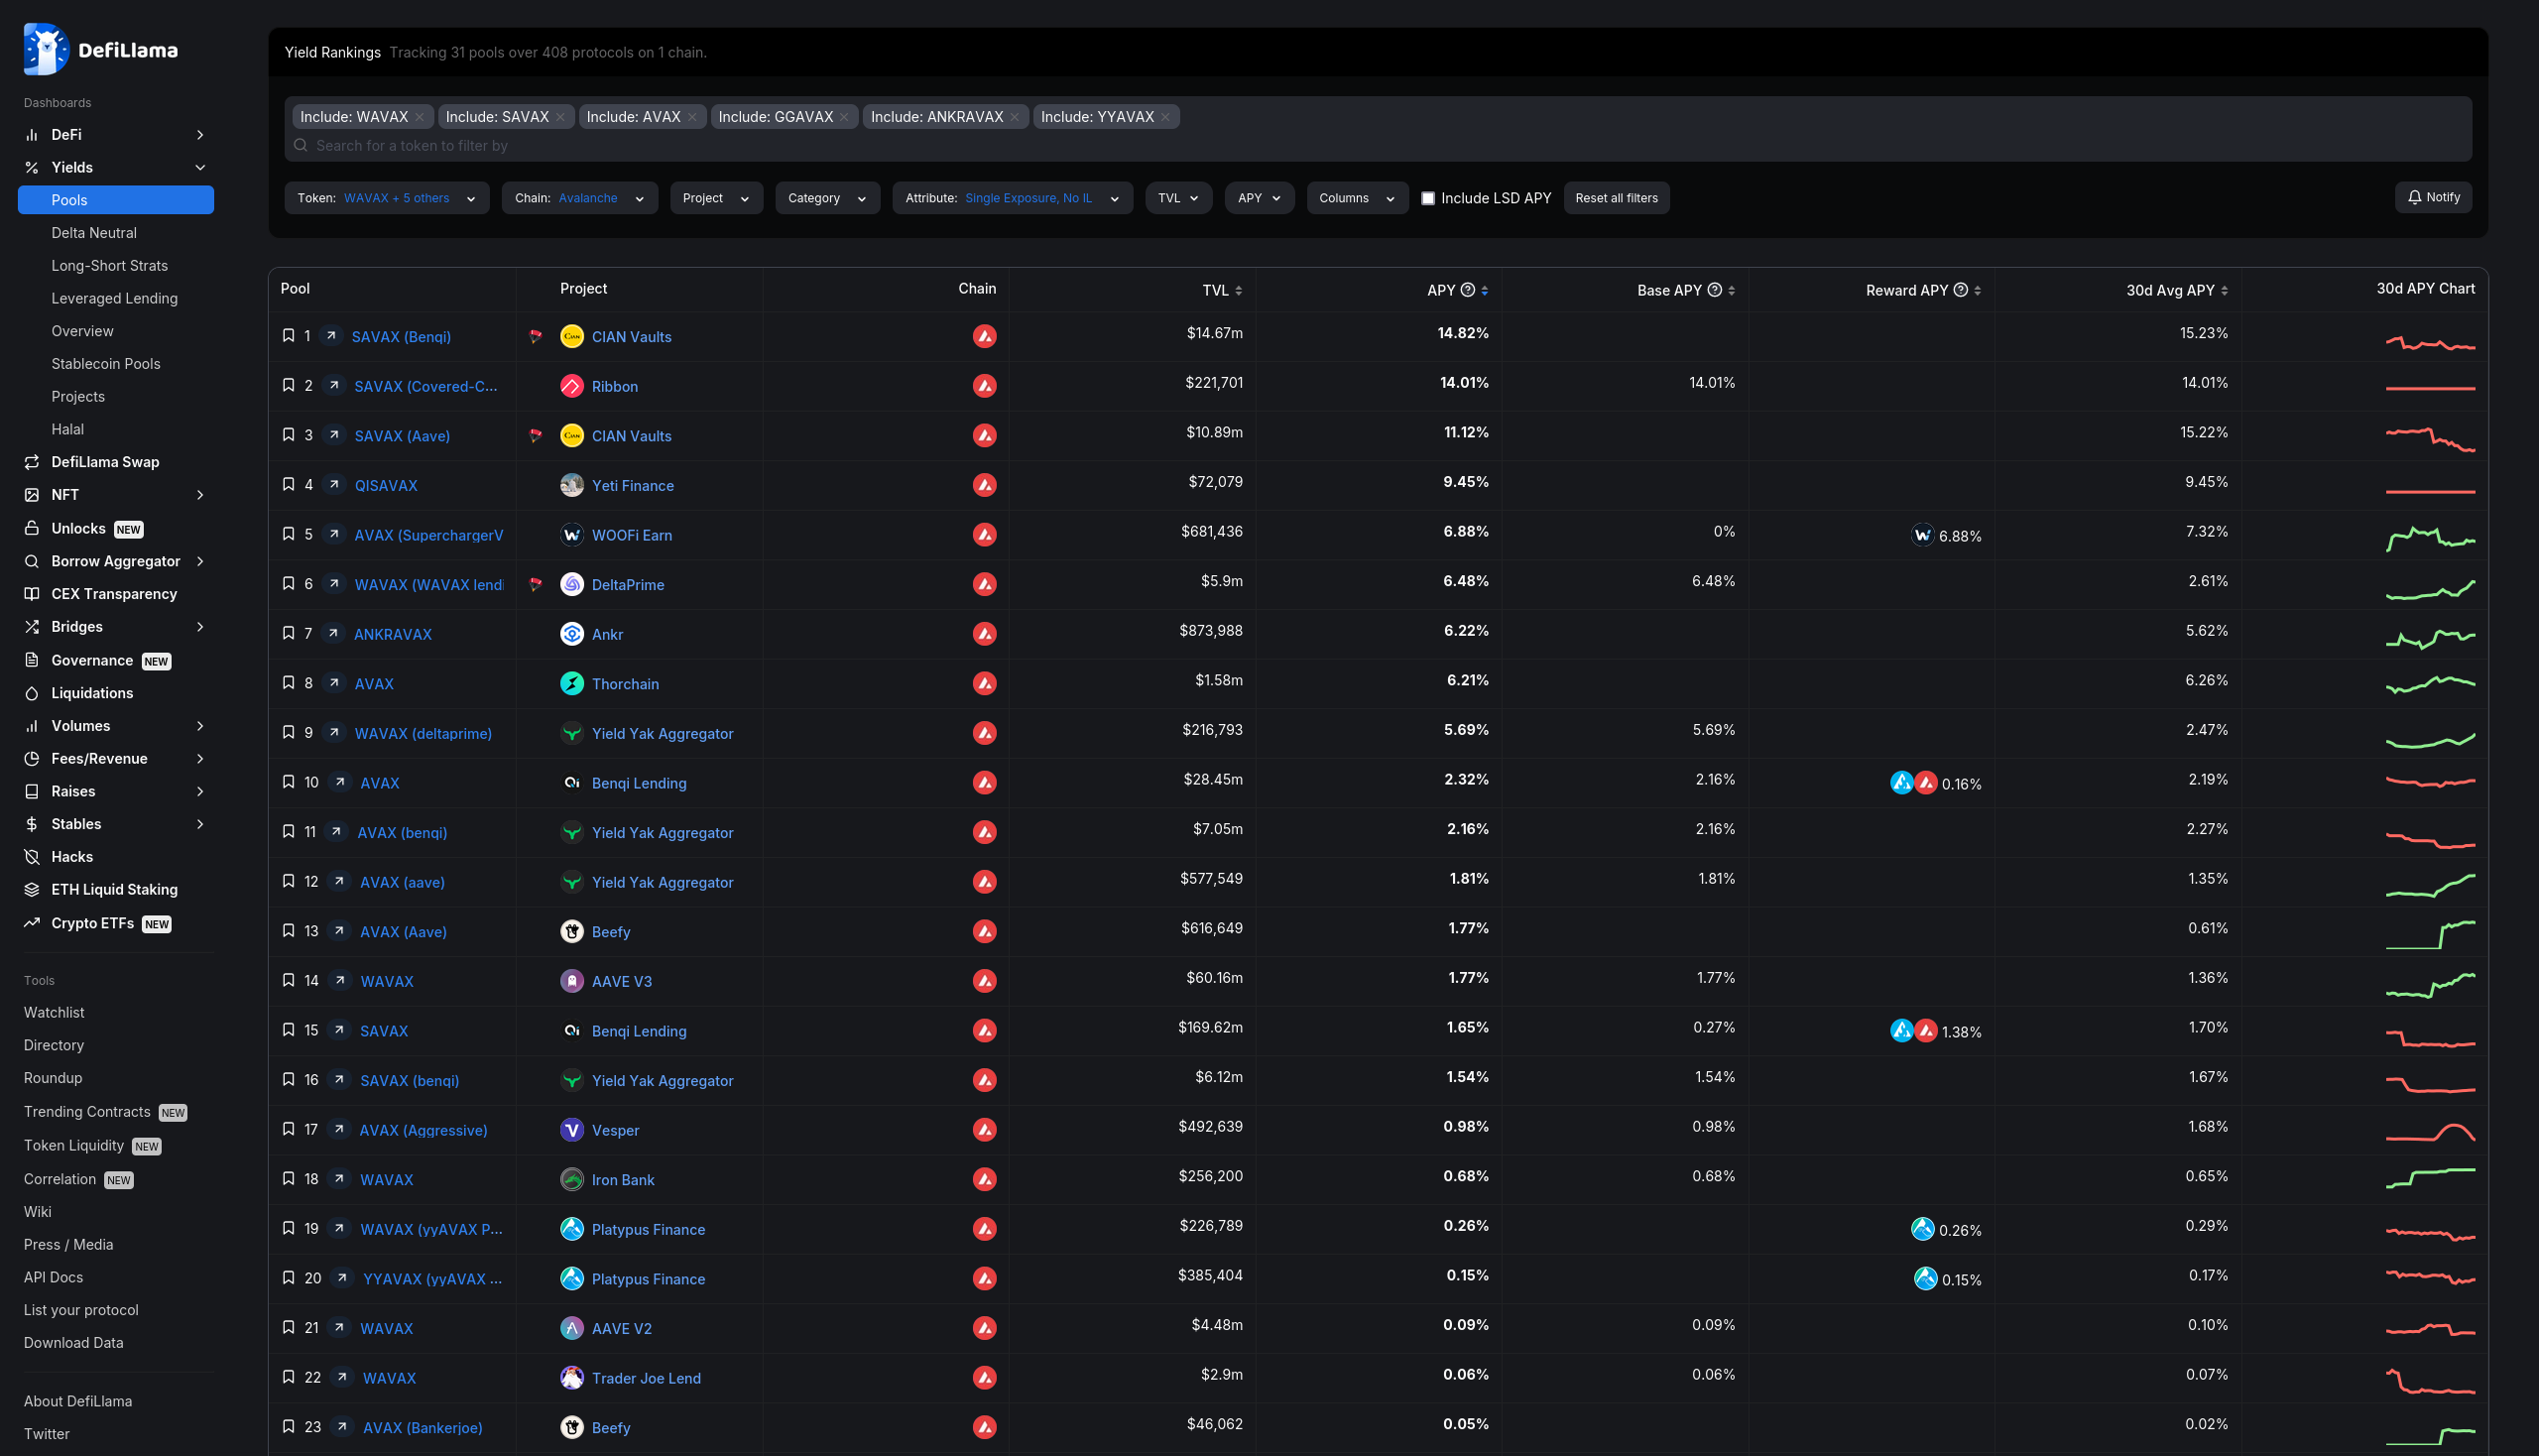Screen dimensions: 2539x1456
Task: Open the Yeti Finance project link
Action: pyautogui.click(x=632, y=485)
